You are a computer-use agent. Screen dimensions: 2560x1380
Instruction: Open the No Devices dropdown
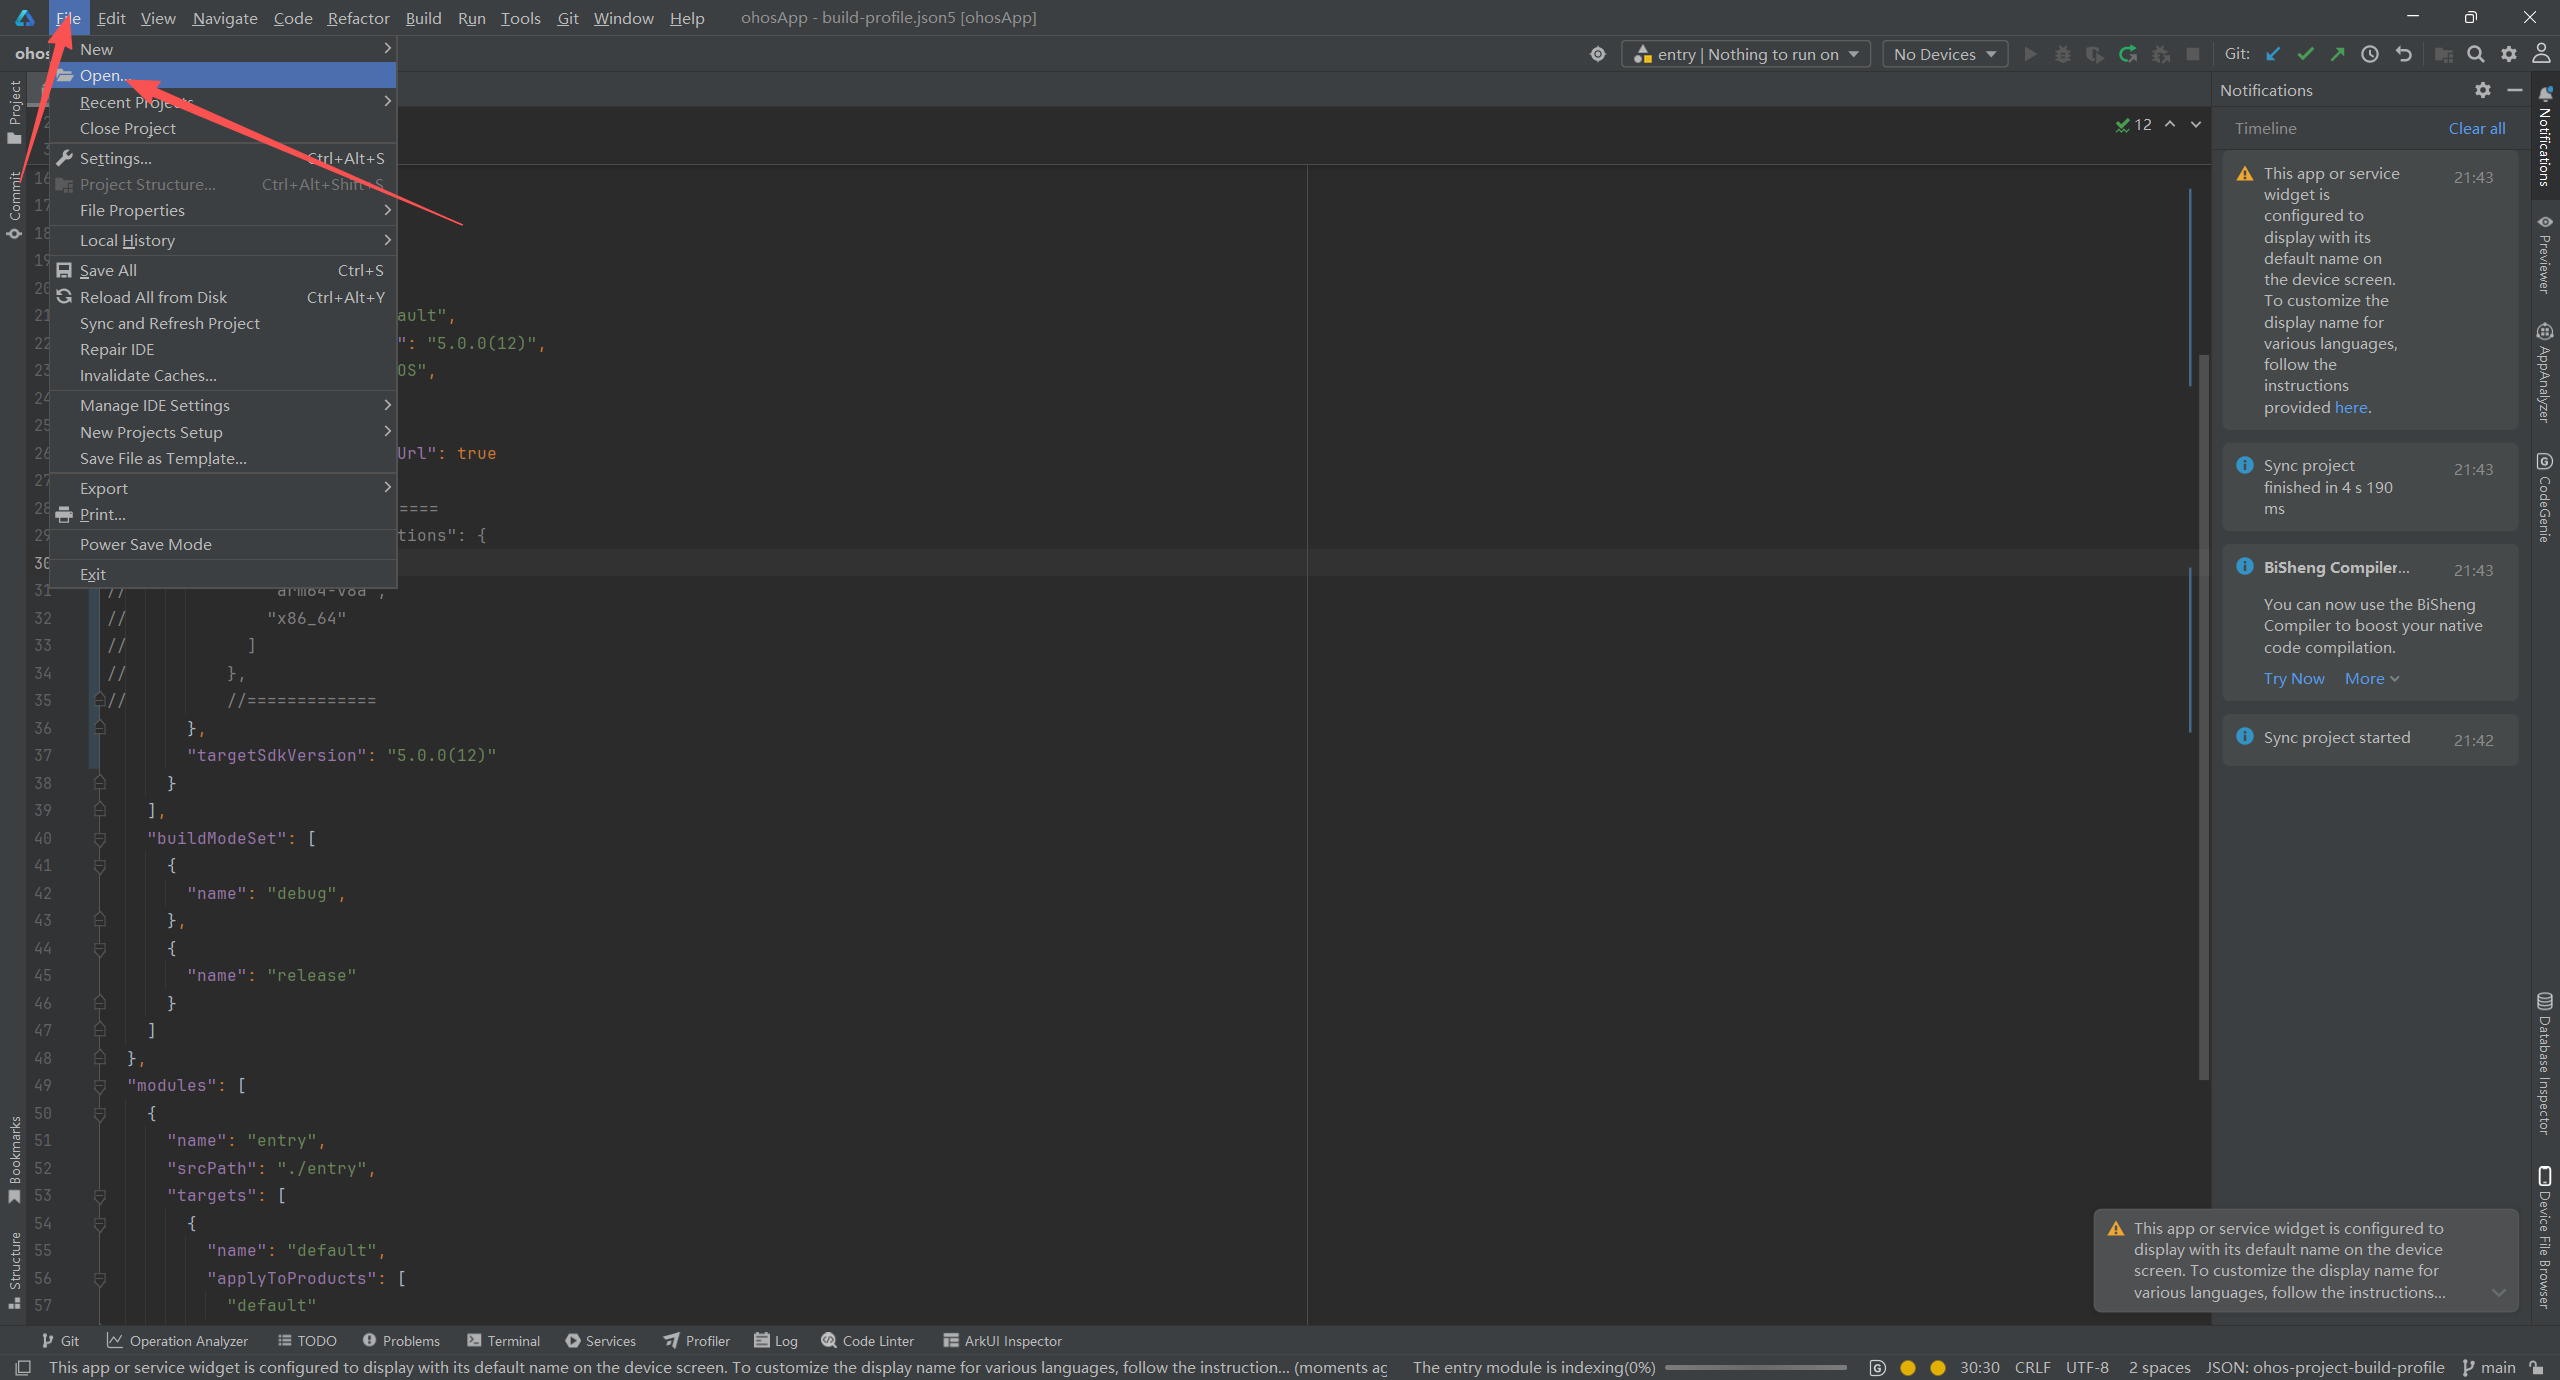[1944, 54]
